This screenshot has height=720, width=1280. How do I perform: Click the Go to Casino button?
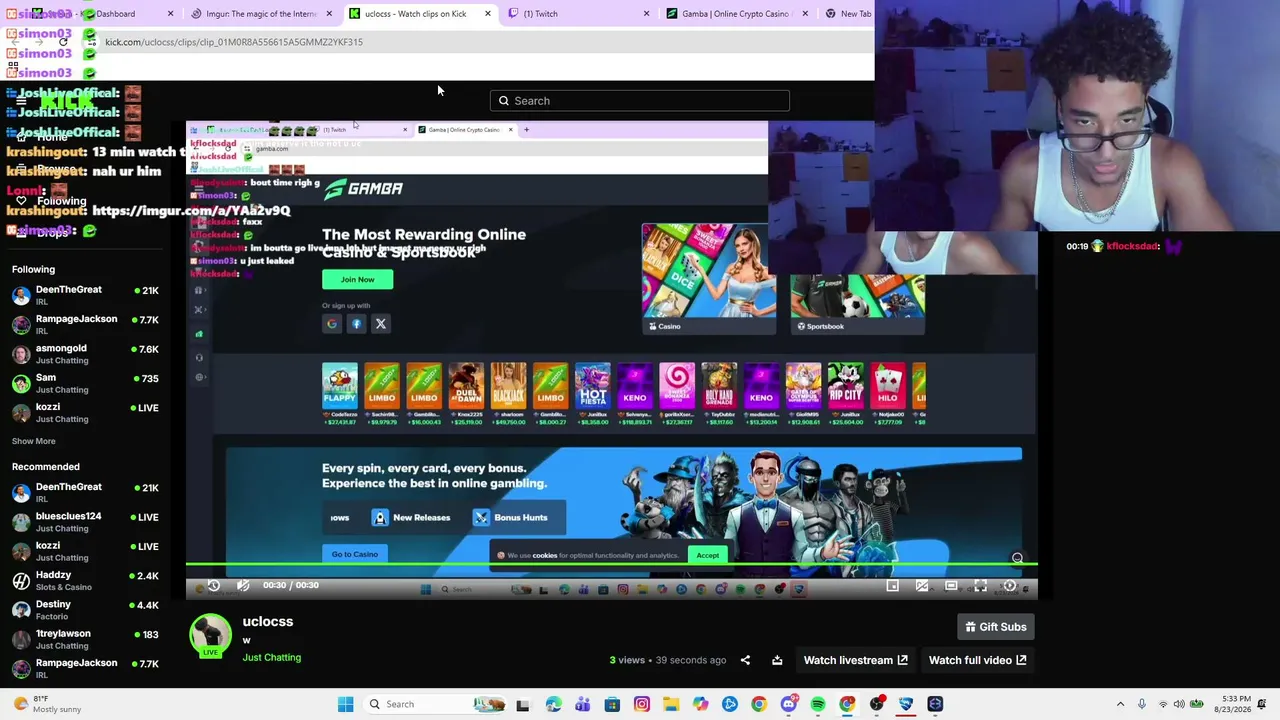(x=355, y=554)
